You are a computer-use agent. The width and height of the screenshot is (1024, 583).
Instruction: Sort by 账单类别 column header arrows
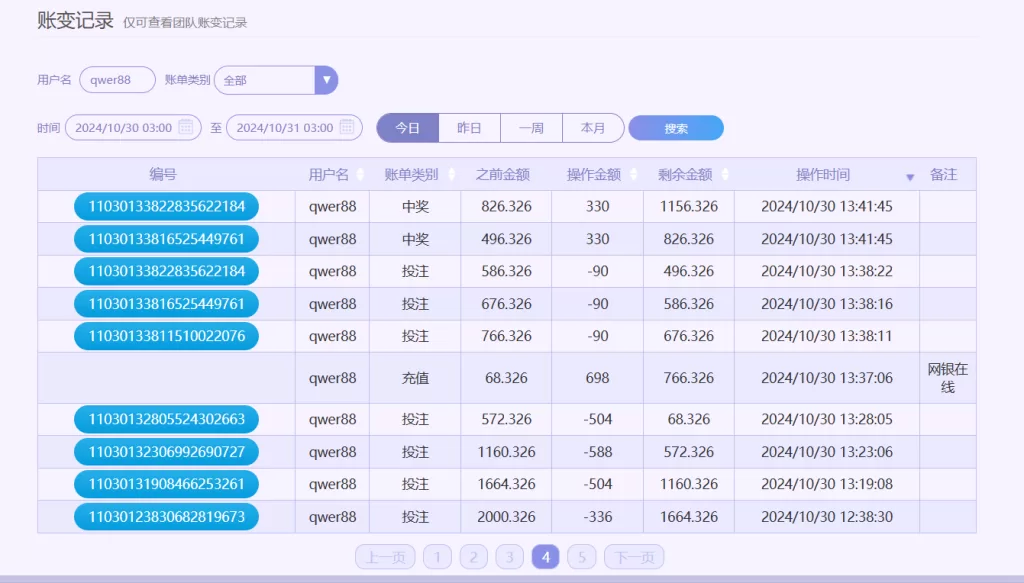451,175
